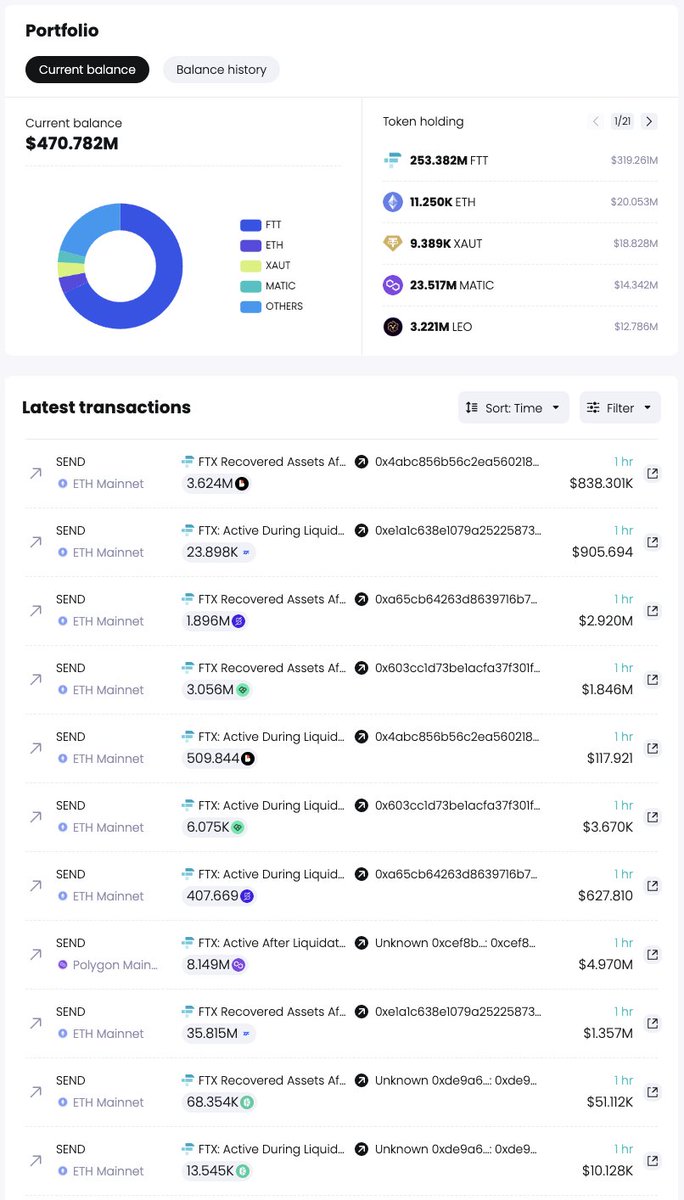Click FTT color swatch in chart legend
This screenshot has height=1200, width=684.
pyautogui.click(x=250, y=225)
